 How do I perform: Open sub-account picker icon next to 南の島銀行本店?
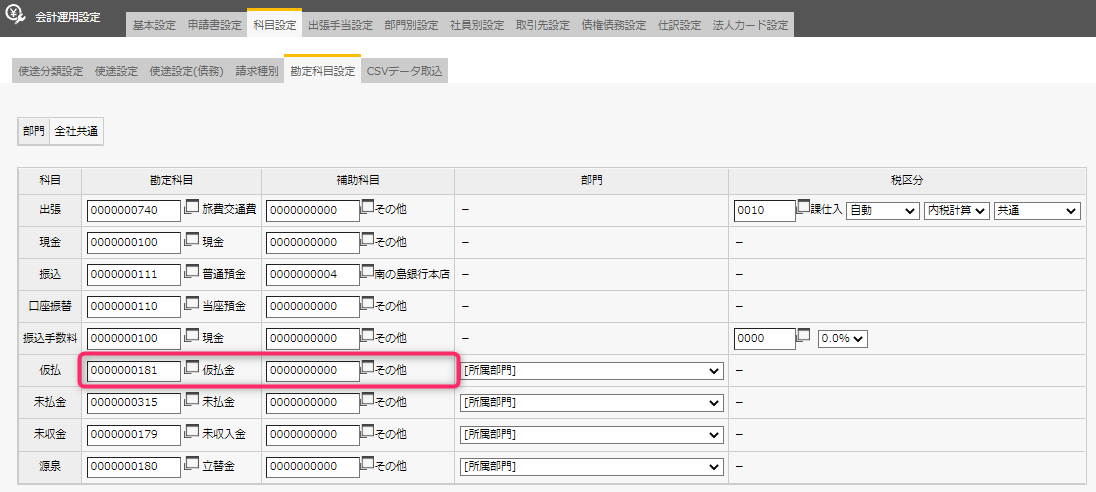tap(368, 272)
